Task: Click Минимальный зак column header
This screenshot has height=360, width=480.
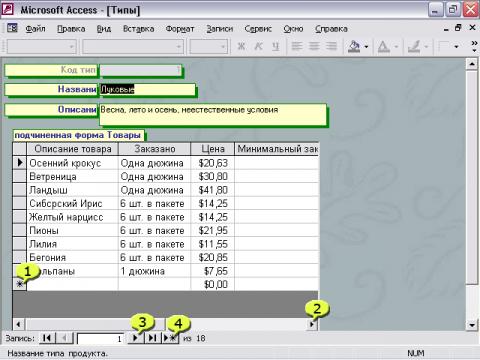Action: (x=277, y=149)
